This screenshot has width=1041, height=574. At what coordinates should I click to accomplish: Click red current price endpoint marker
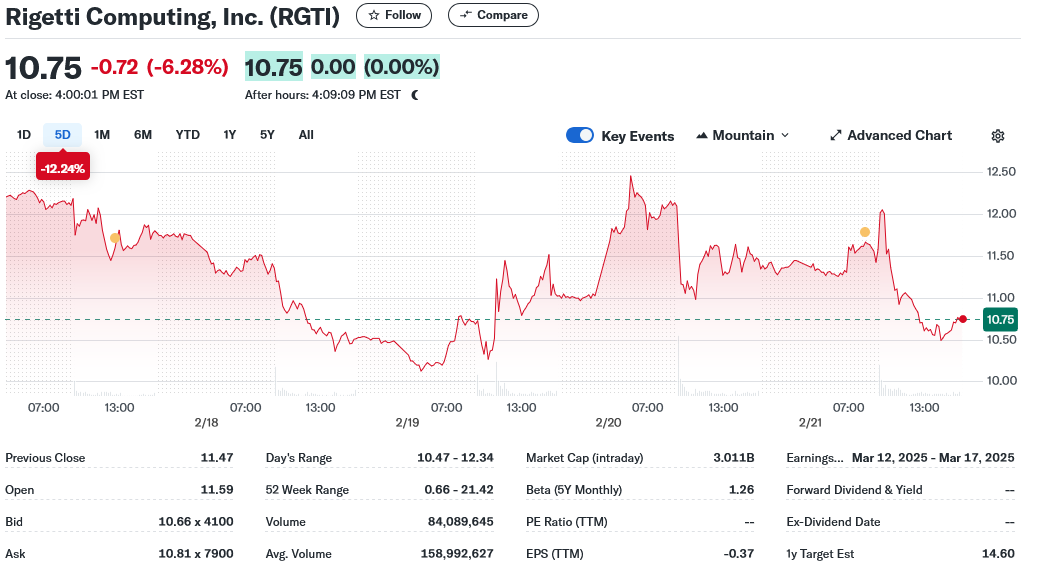click(963, 319)
